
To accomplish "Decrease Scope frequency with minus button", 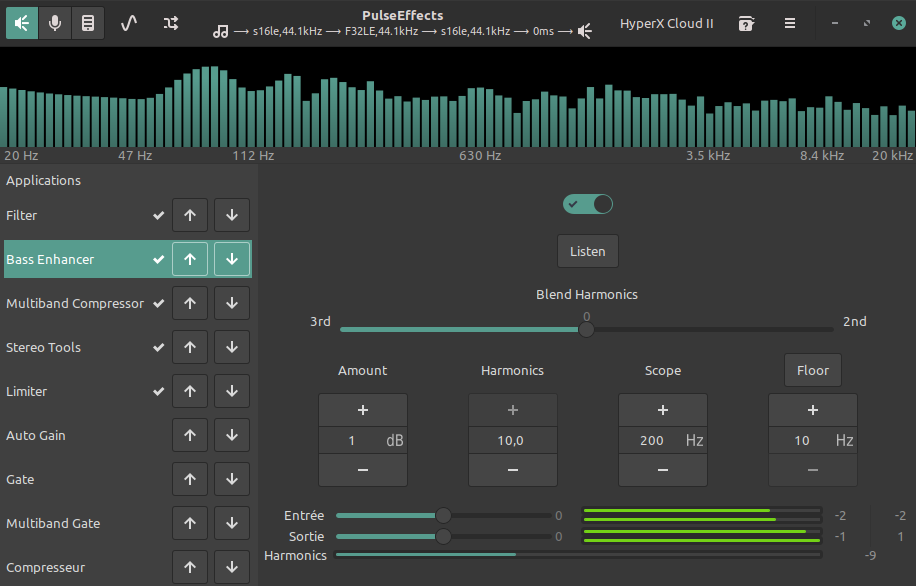I will (x=663, y=470).
